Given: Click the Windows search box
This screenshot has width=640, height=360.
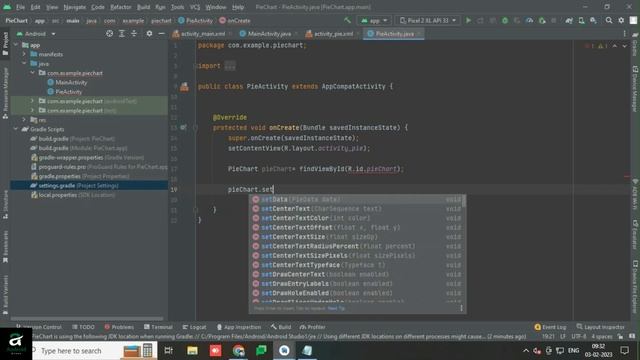Looking at the screenshot, I should (95, 351).
